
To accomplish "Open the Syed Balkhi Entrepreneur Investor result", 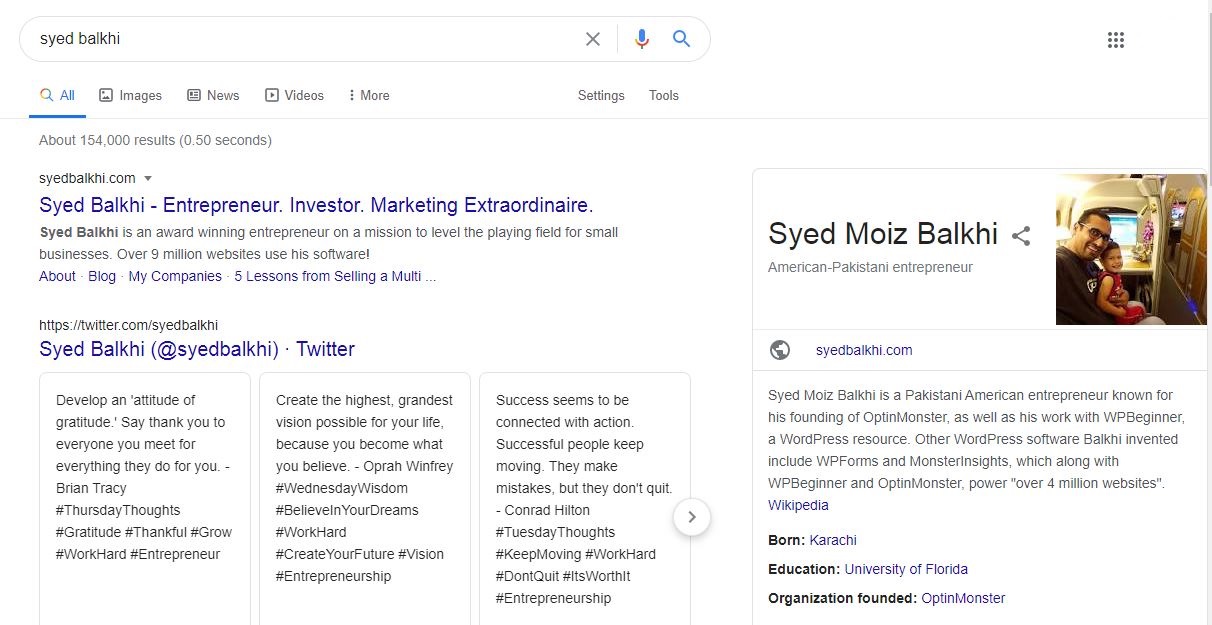I will tap(316, 206).
